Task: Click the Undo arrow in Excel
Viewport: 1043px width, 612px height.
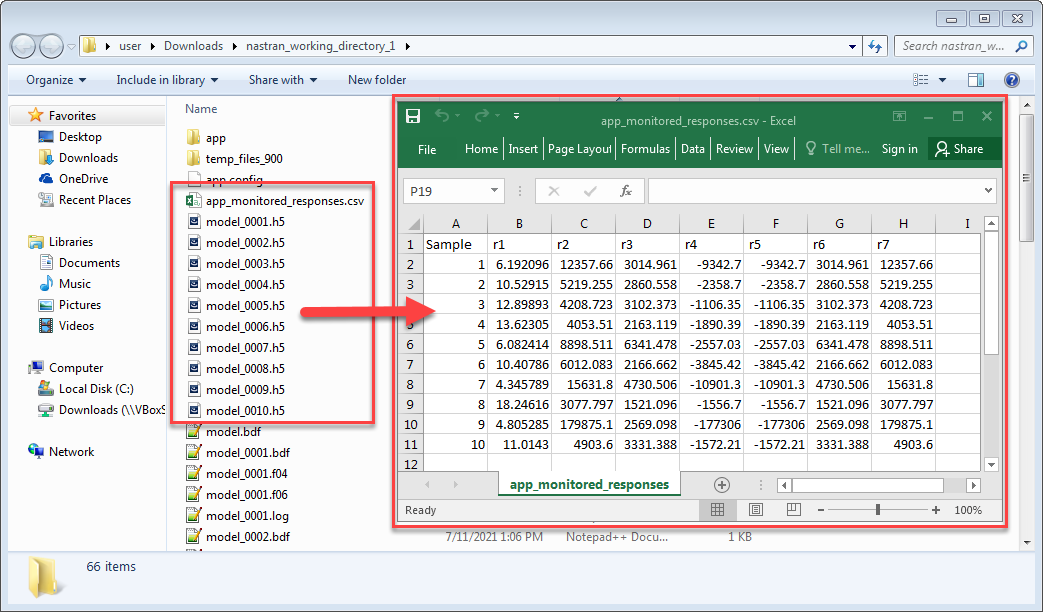Action: (442, 116)
